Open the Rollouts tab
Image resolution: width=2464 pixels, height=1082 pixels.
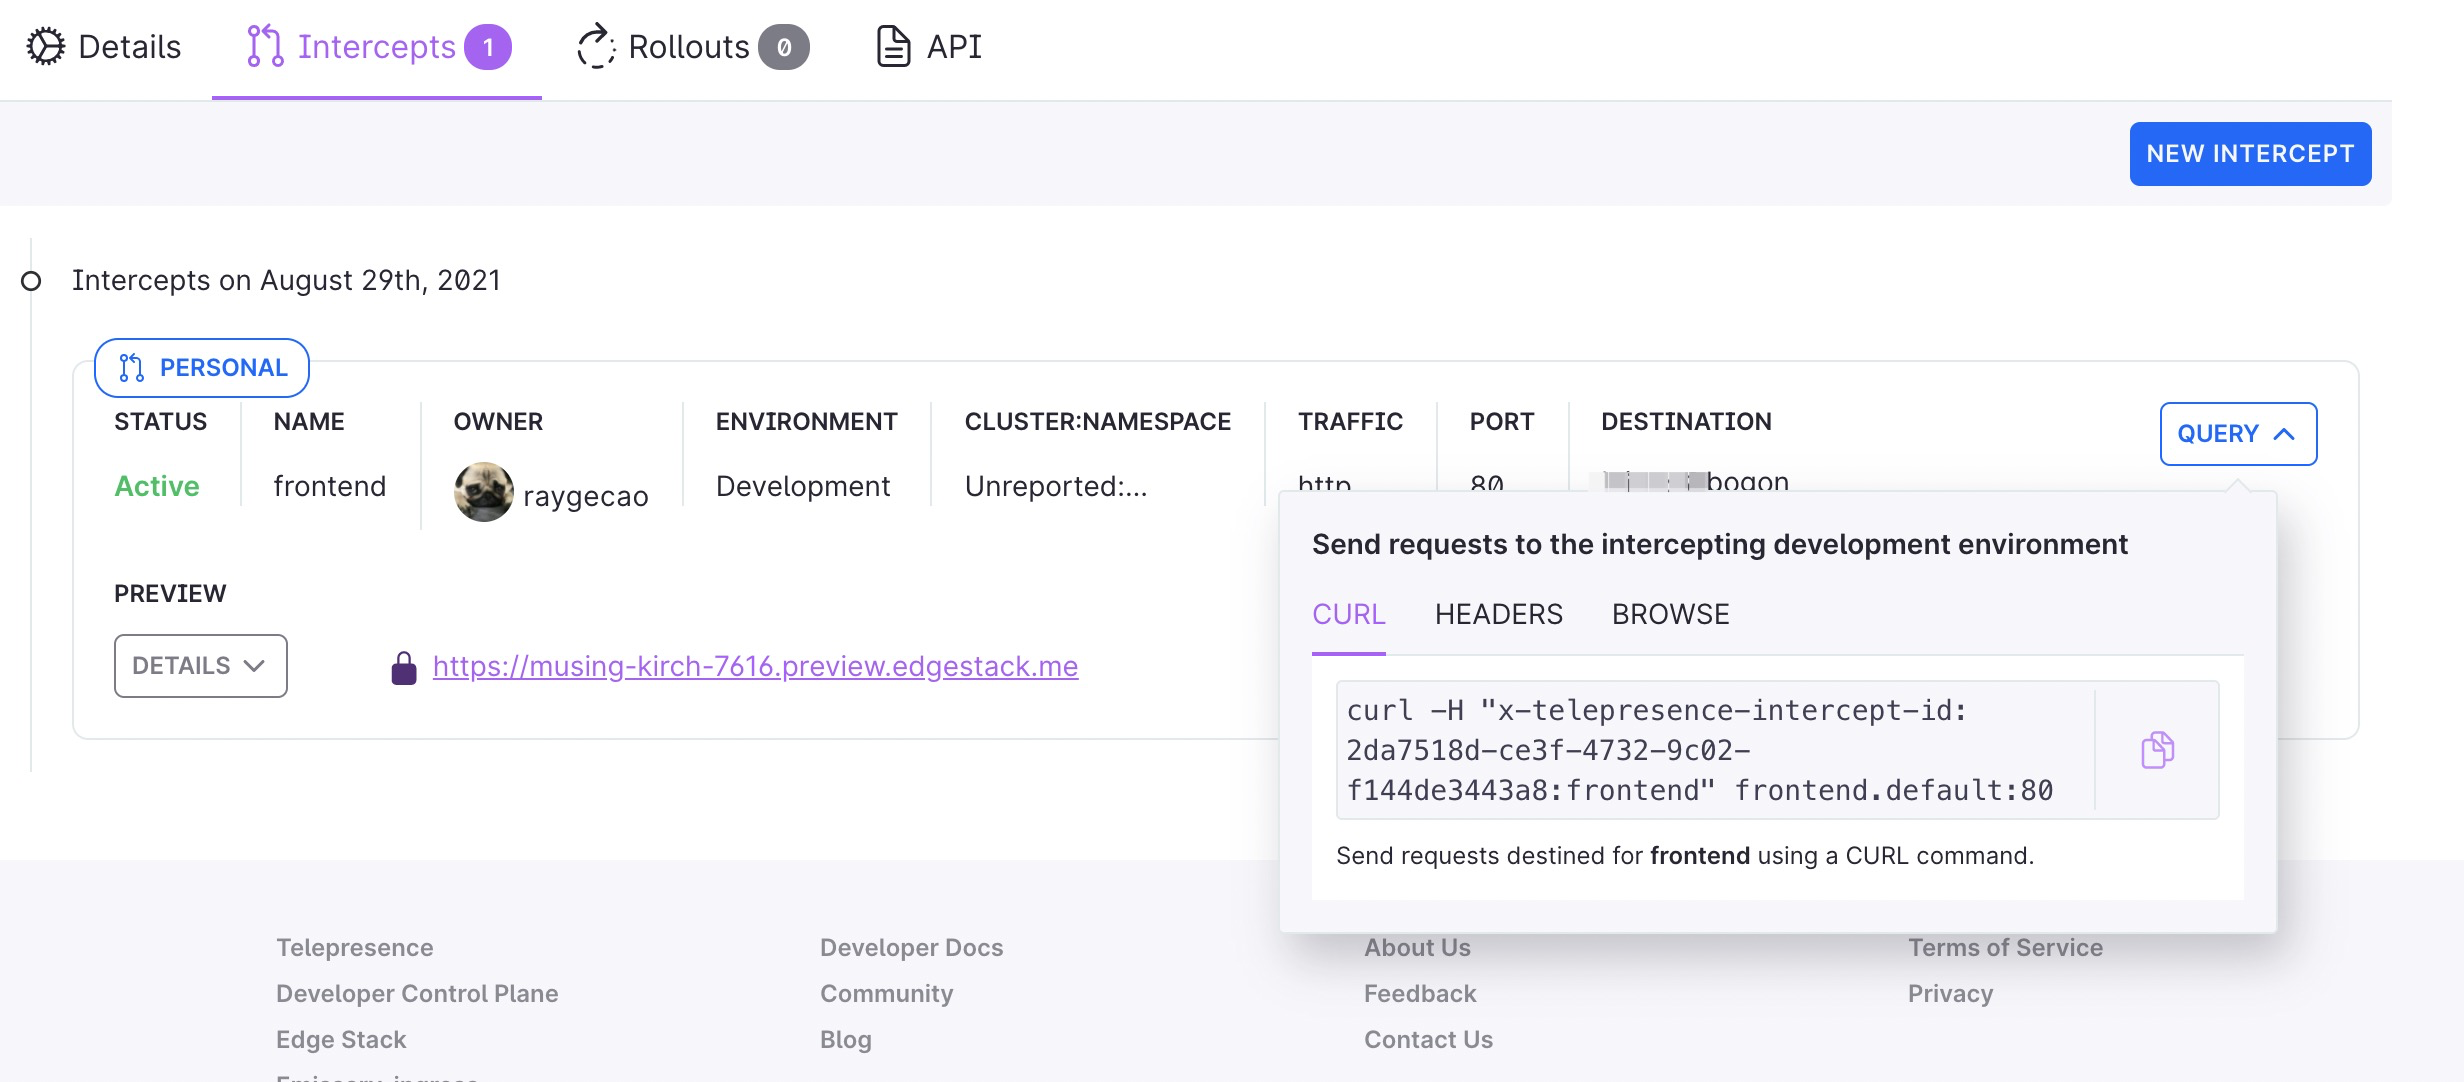point(690,47)
